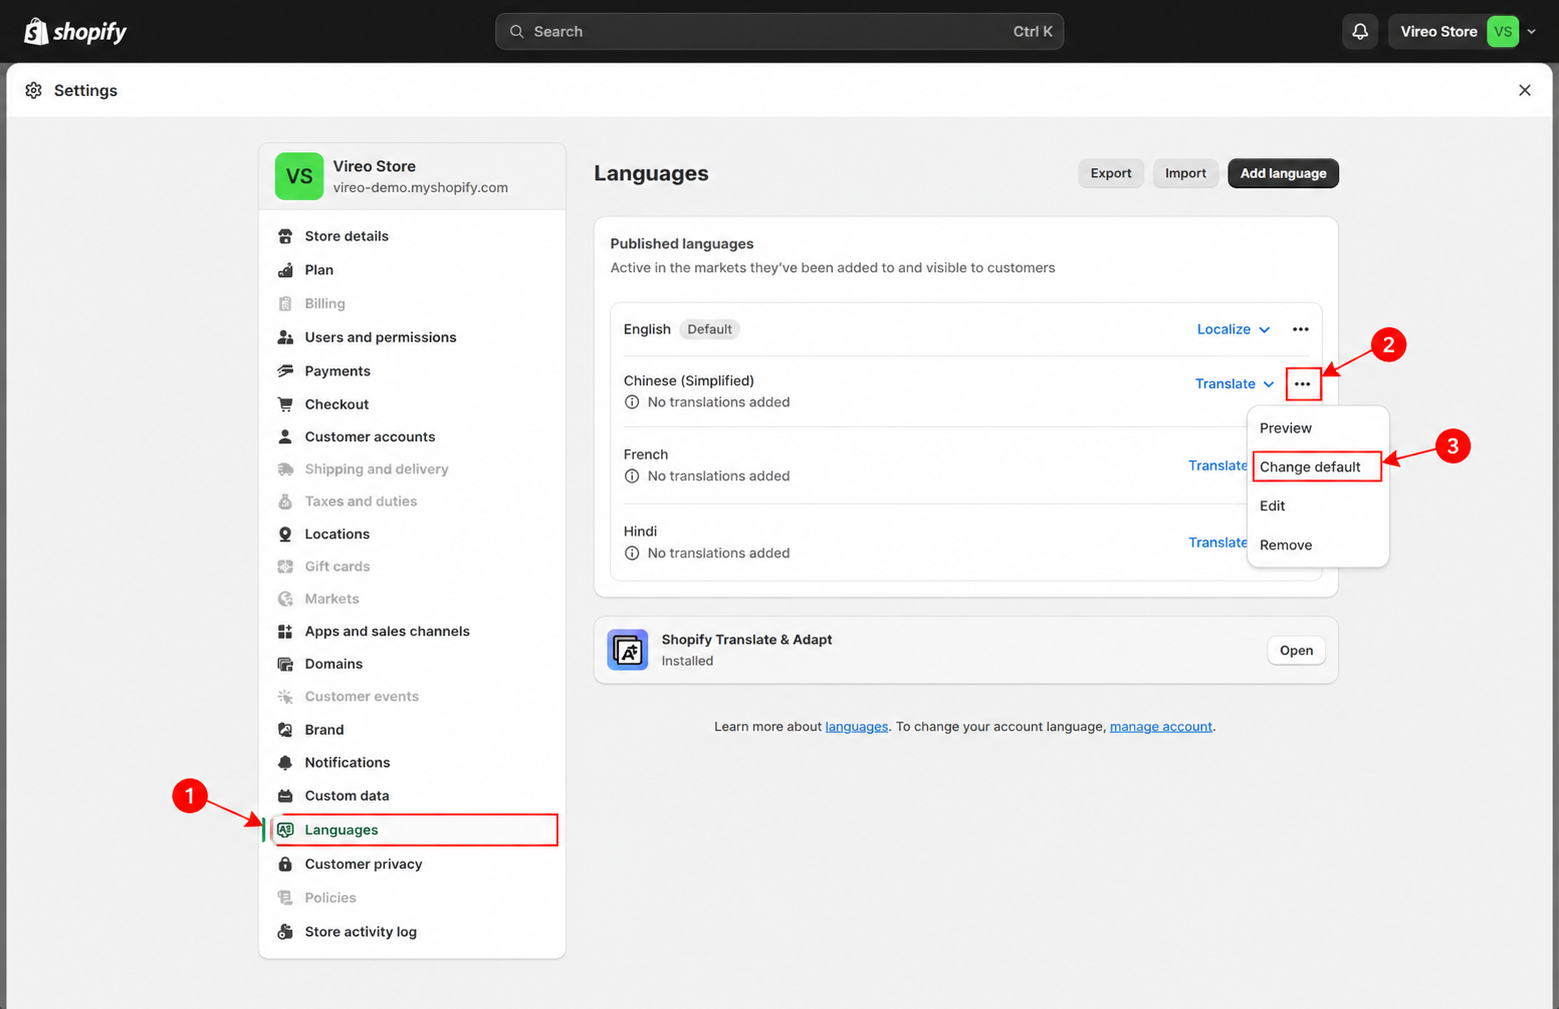Click the Notifications bell icon in sidebar
1559x1009 pixels.
click(x=285, y=762)
